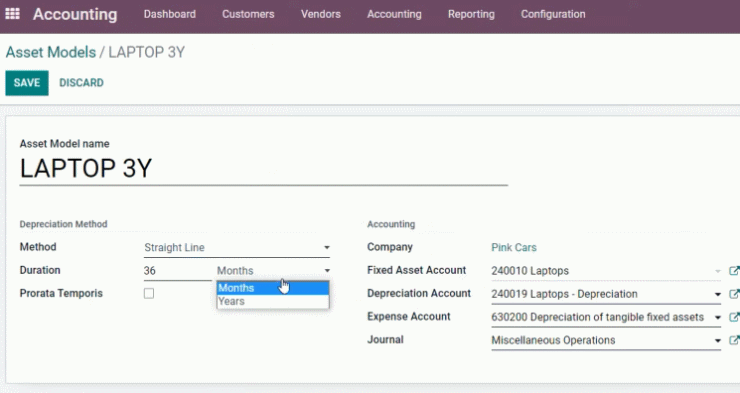Expand the Method Straight Line dropdown
The width and height of the screenshot is (740, 393).
tap(236, 248)
